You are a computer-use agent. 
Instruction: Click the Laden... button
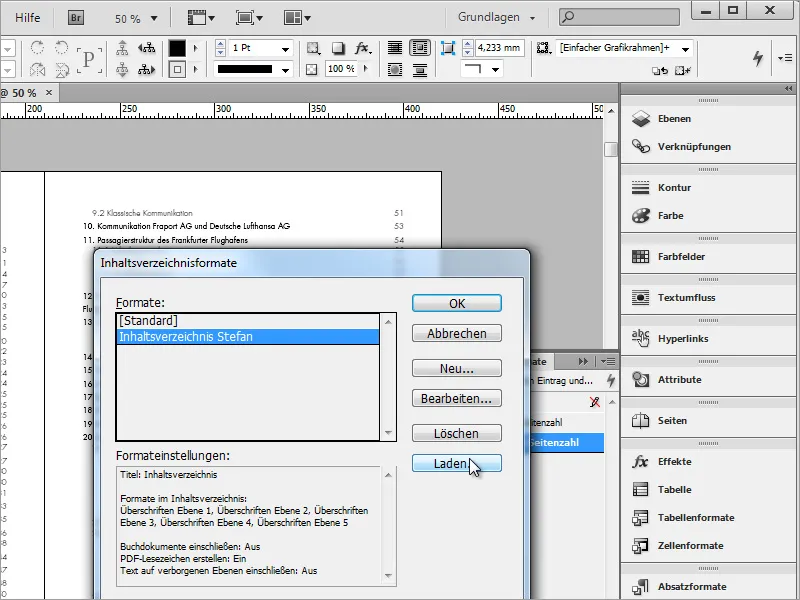click(457, 463)
